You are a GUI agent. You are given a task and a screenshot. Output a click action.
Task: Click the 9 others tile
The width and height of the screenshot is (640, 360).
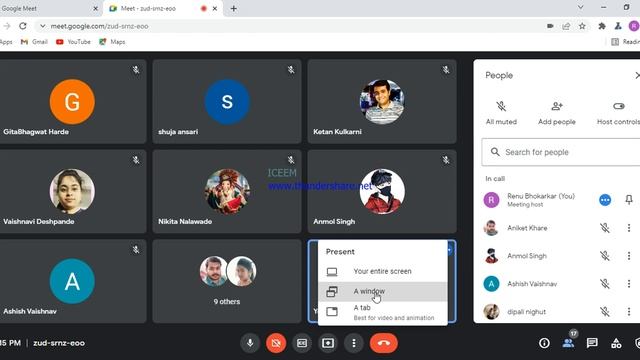click(227, 281)
